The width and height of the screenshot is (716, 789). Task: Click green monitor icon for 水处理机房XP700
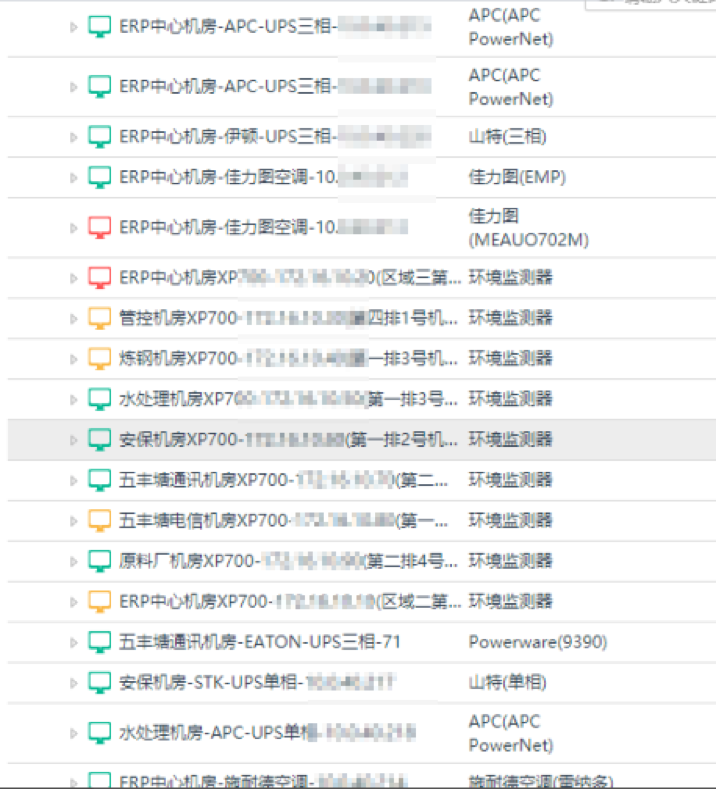click(100, 400)
